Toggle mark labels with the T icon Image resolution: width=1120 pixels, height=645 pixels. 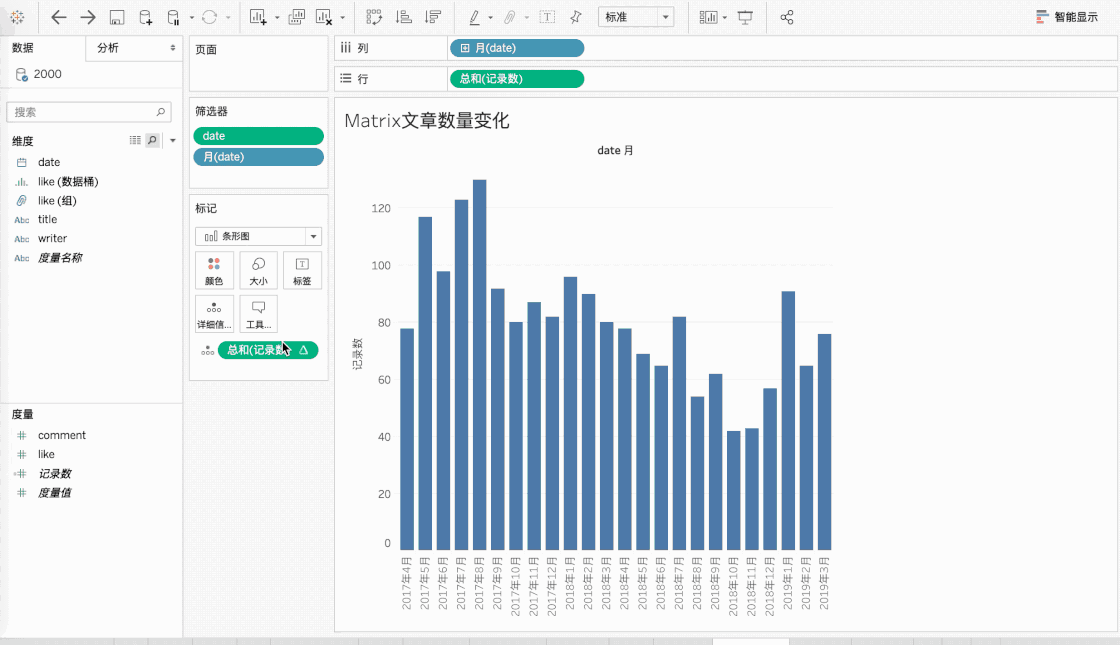click(547, 17)
